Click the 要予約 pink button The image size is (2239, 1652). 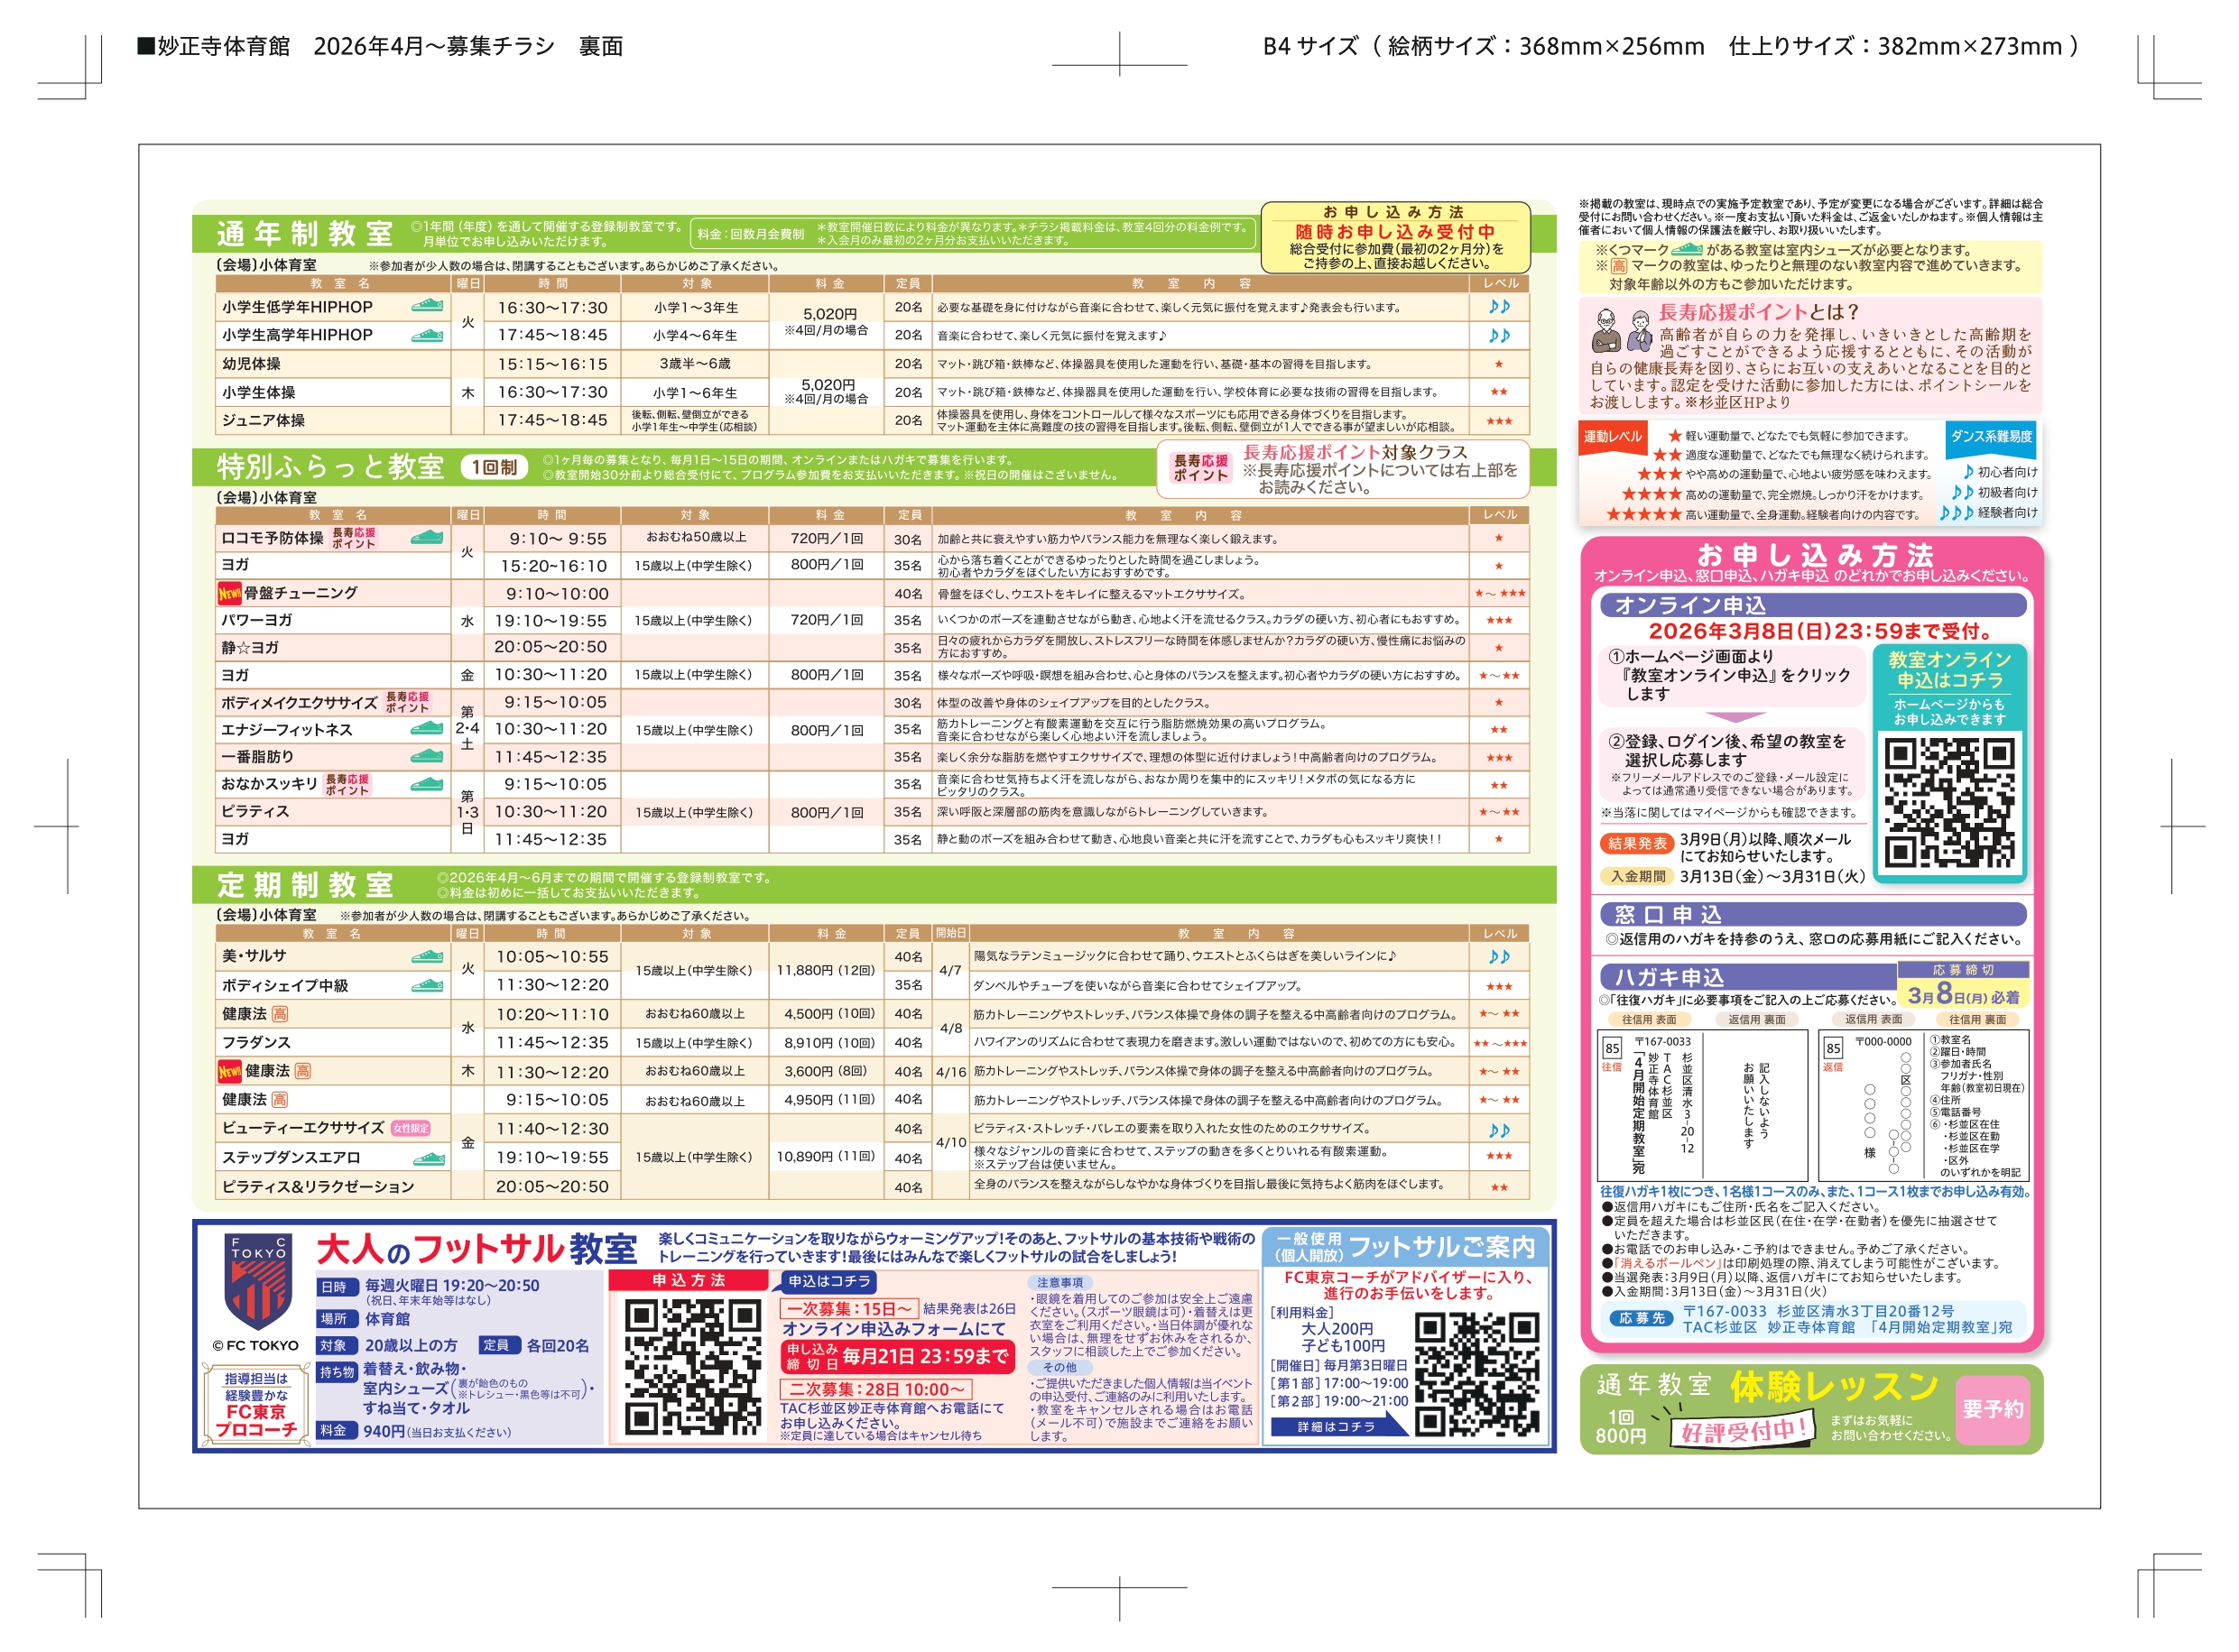pyautogui.click(x=1992, y=1409)
